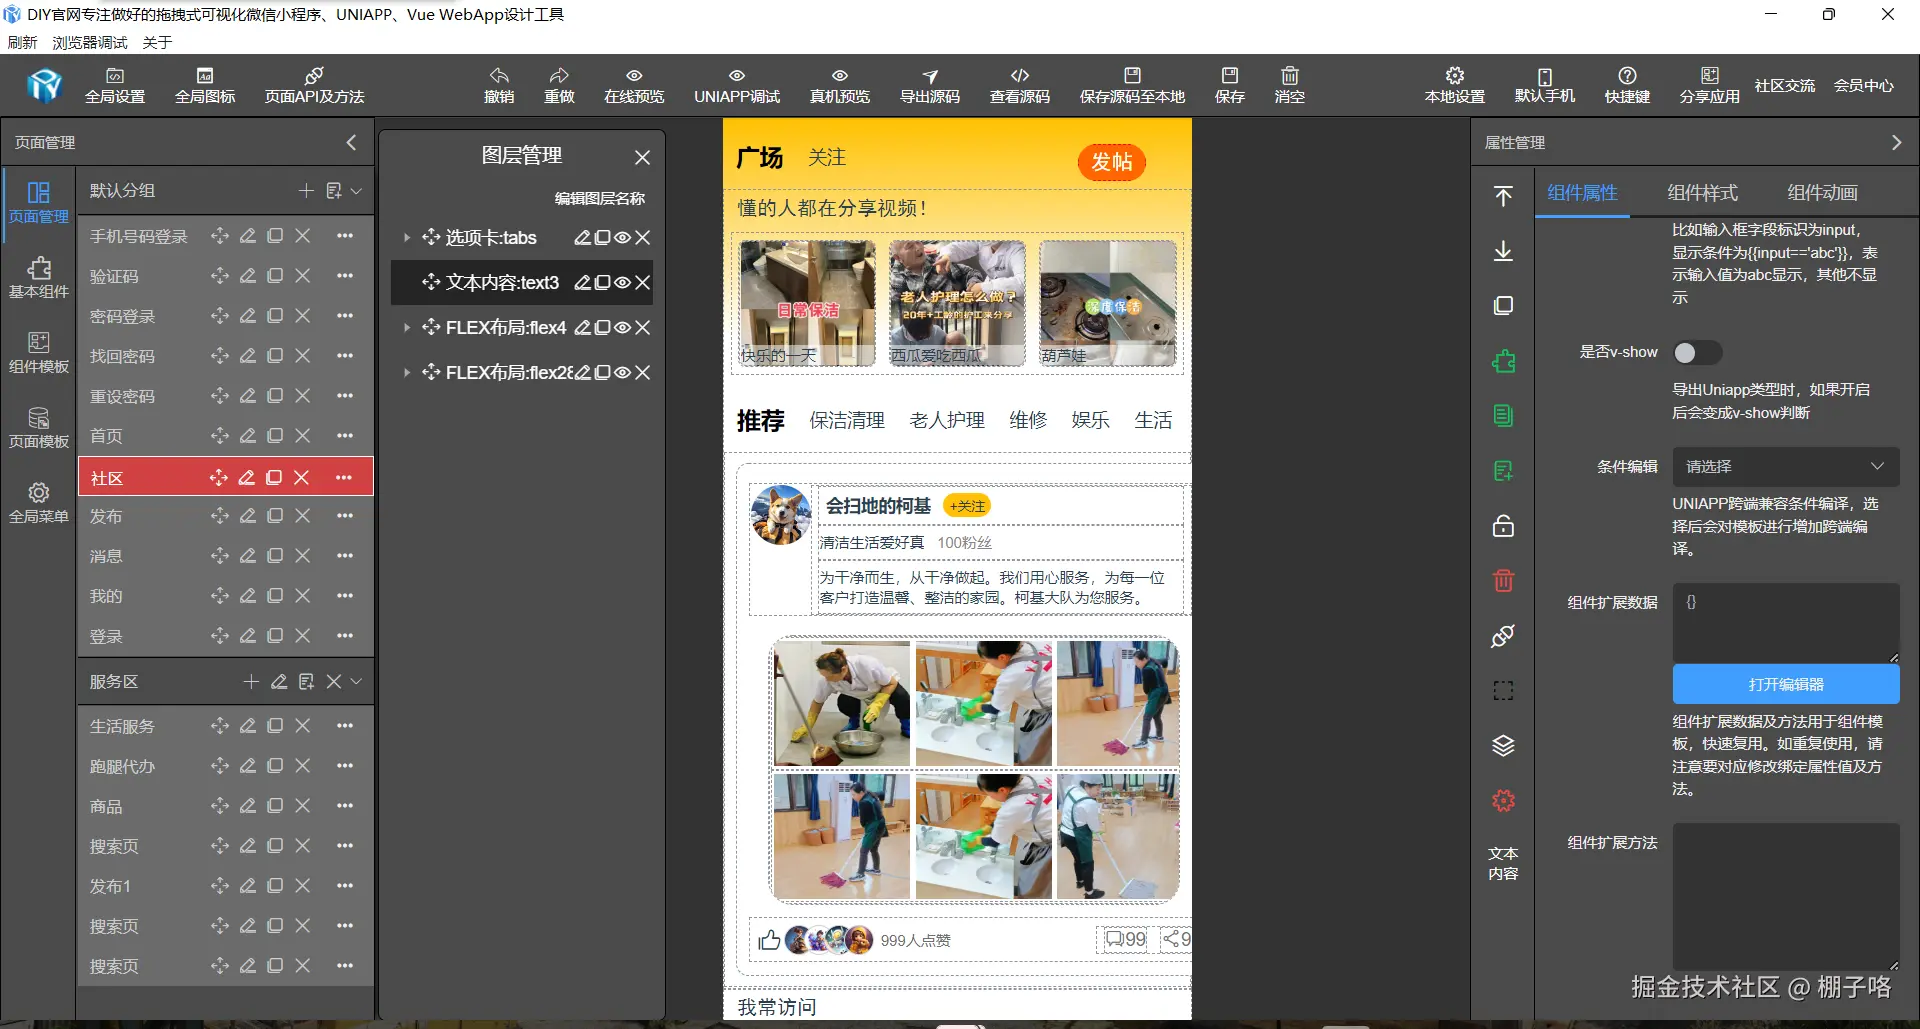Click the +关注 button beside 会扫地的柯基
Screen dimensions: 1920x1029
[x=967, y=506]
